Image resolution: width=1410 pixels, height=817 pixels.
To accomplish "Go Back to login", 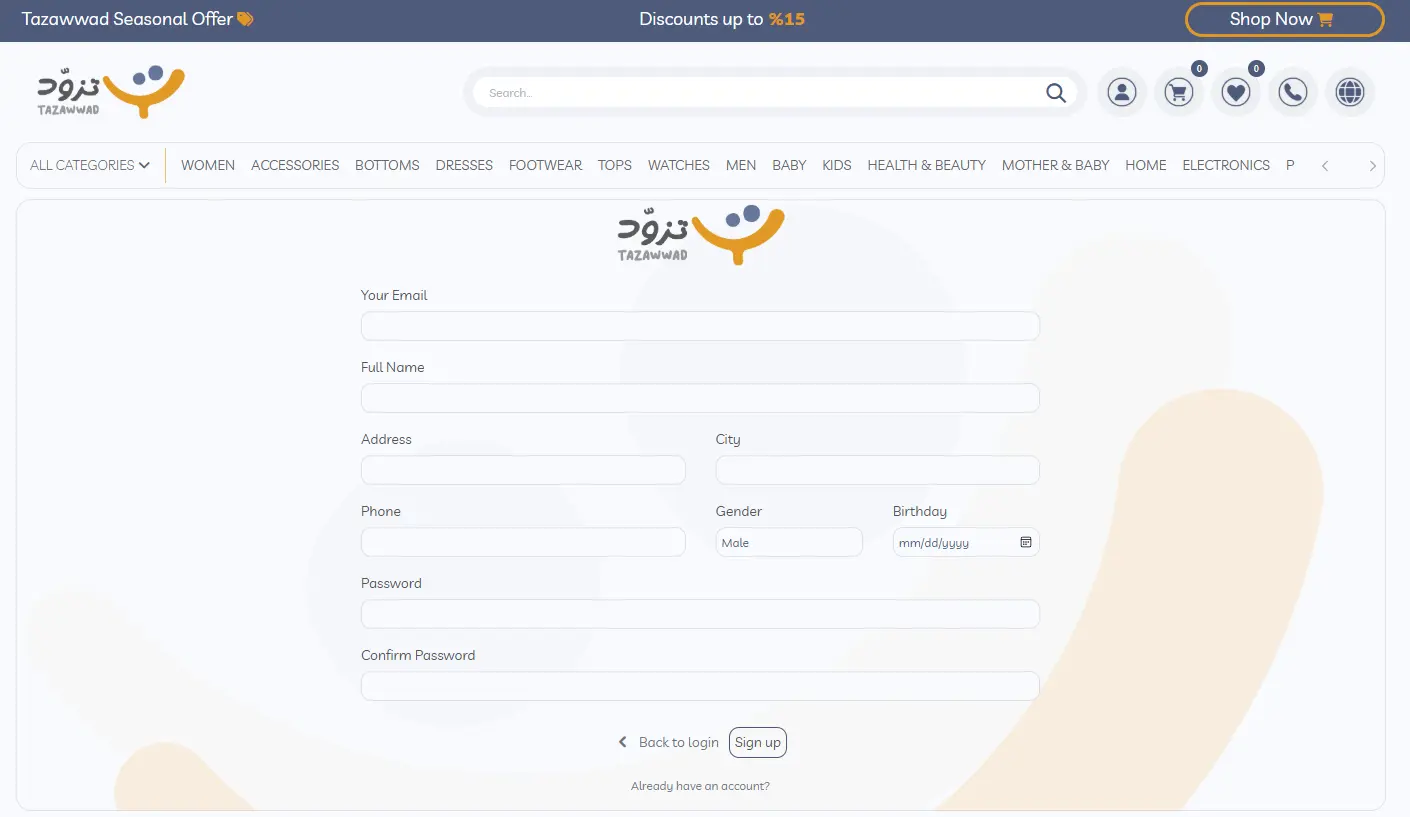I will pyautogui.click(x=668, y=742).
